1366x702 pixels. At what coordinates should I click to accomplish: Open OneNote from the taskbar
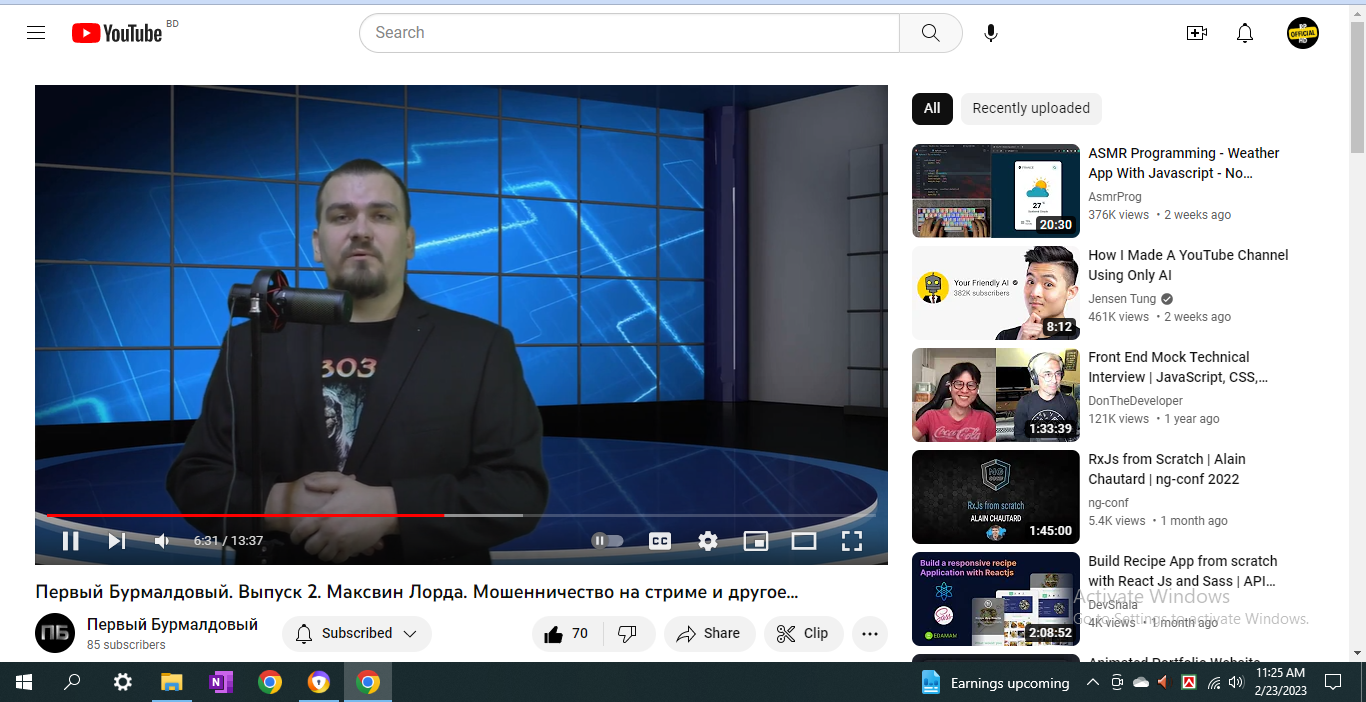click(221, 682)
